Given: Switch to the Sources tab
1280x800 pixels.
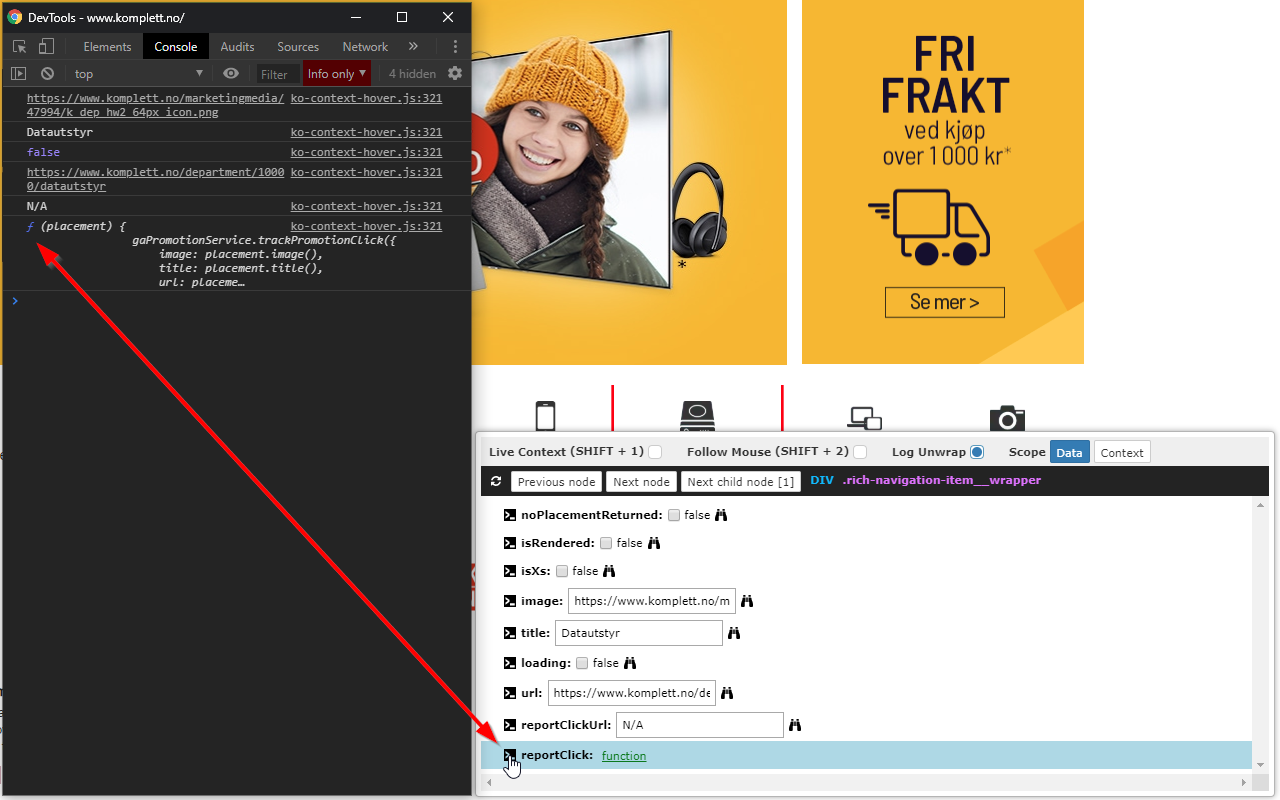Looking at the screenshot, I should point(298,47).
